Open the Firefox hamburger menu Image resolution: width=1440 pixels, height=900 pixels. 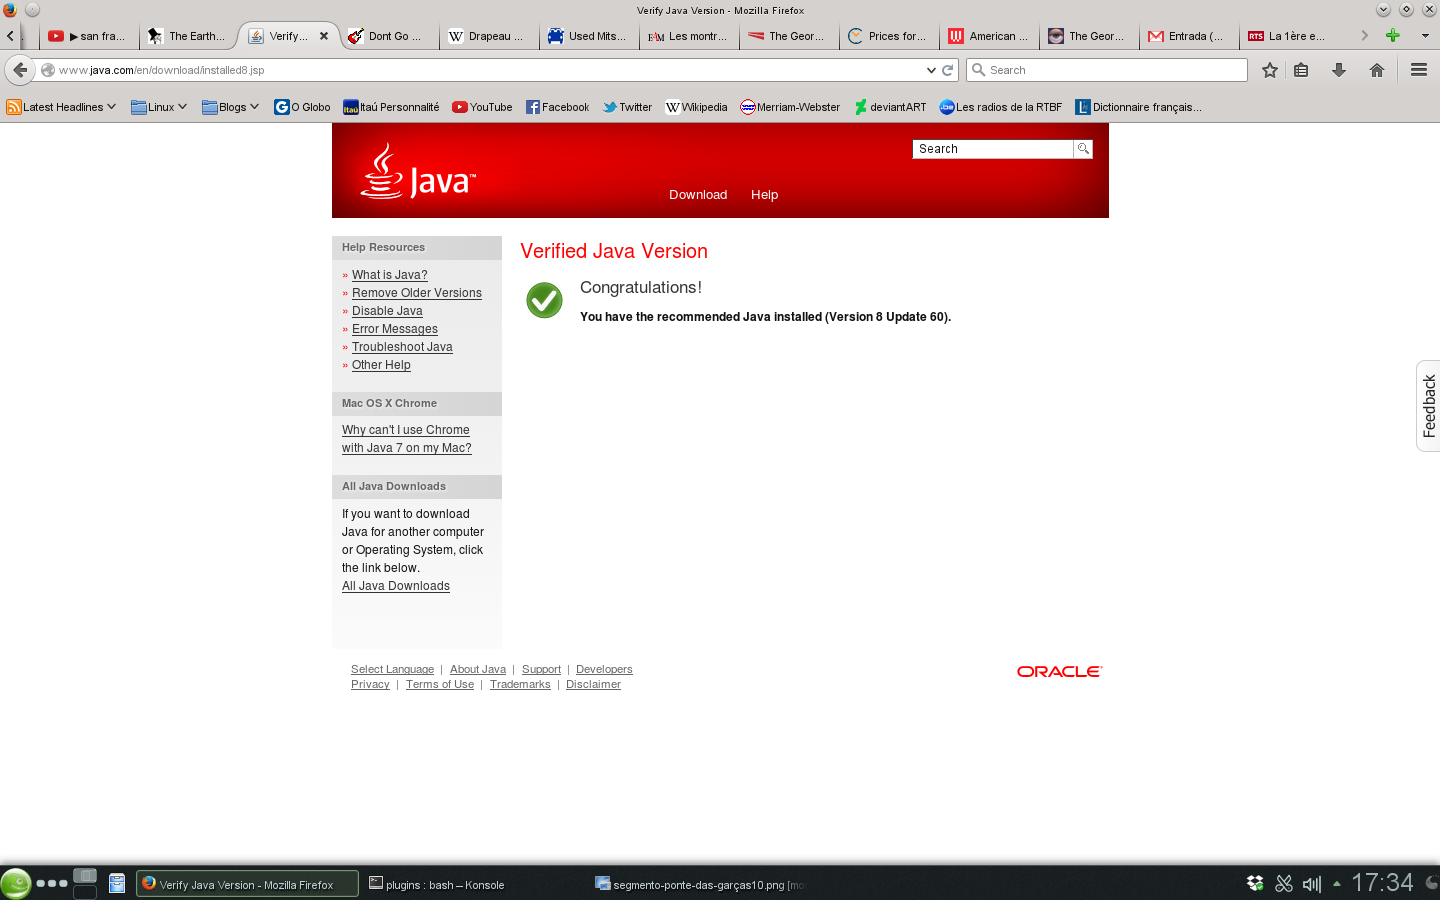tap(1419, 70)
